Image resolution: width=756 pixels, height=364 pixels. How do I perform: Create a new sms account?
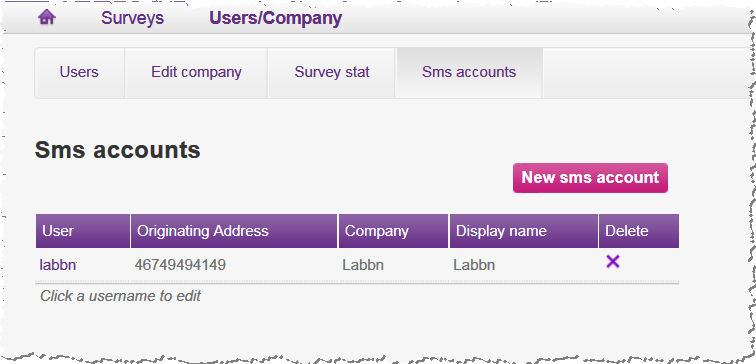(x=590, y=178)
